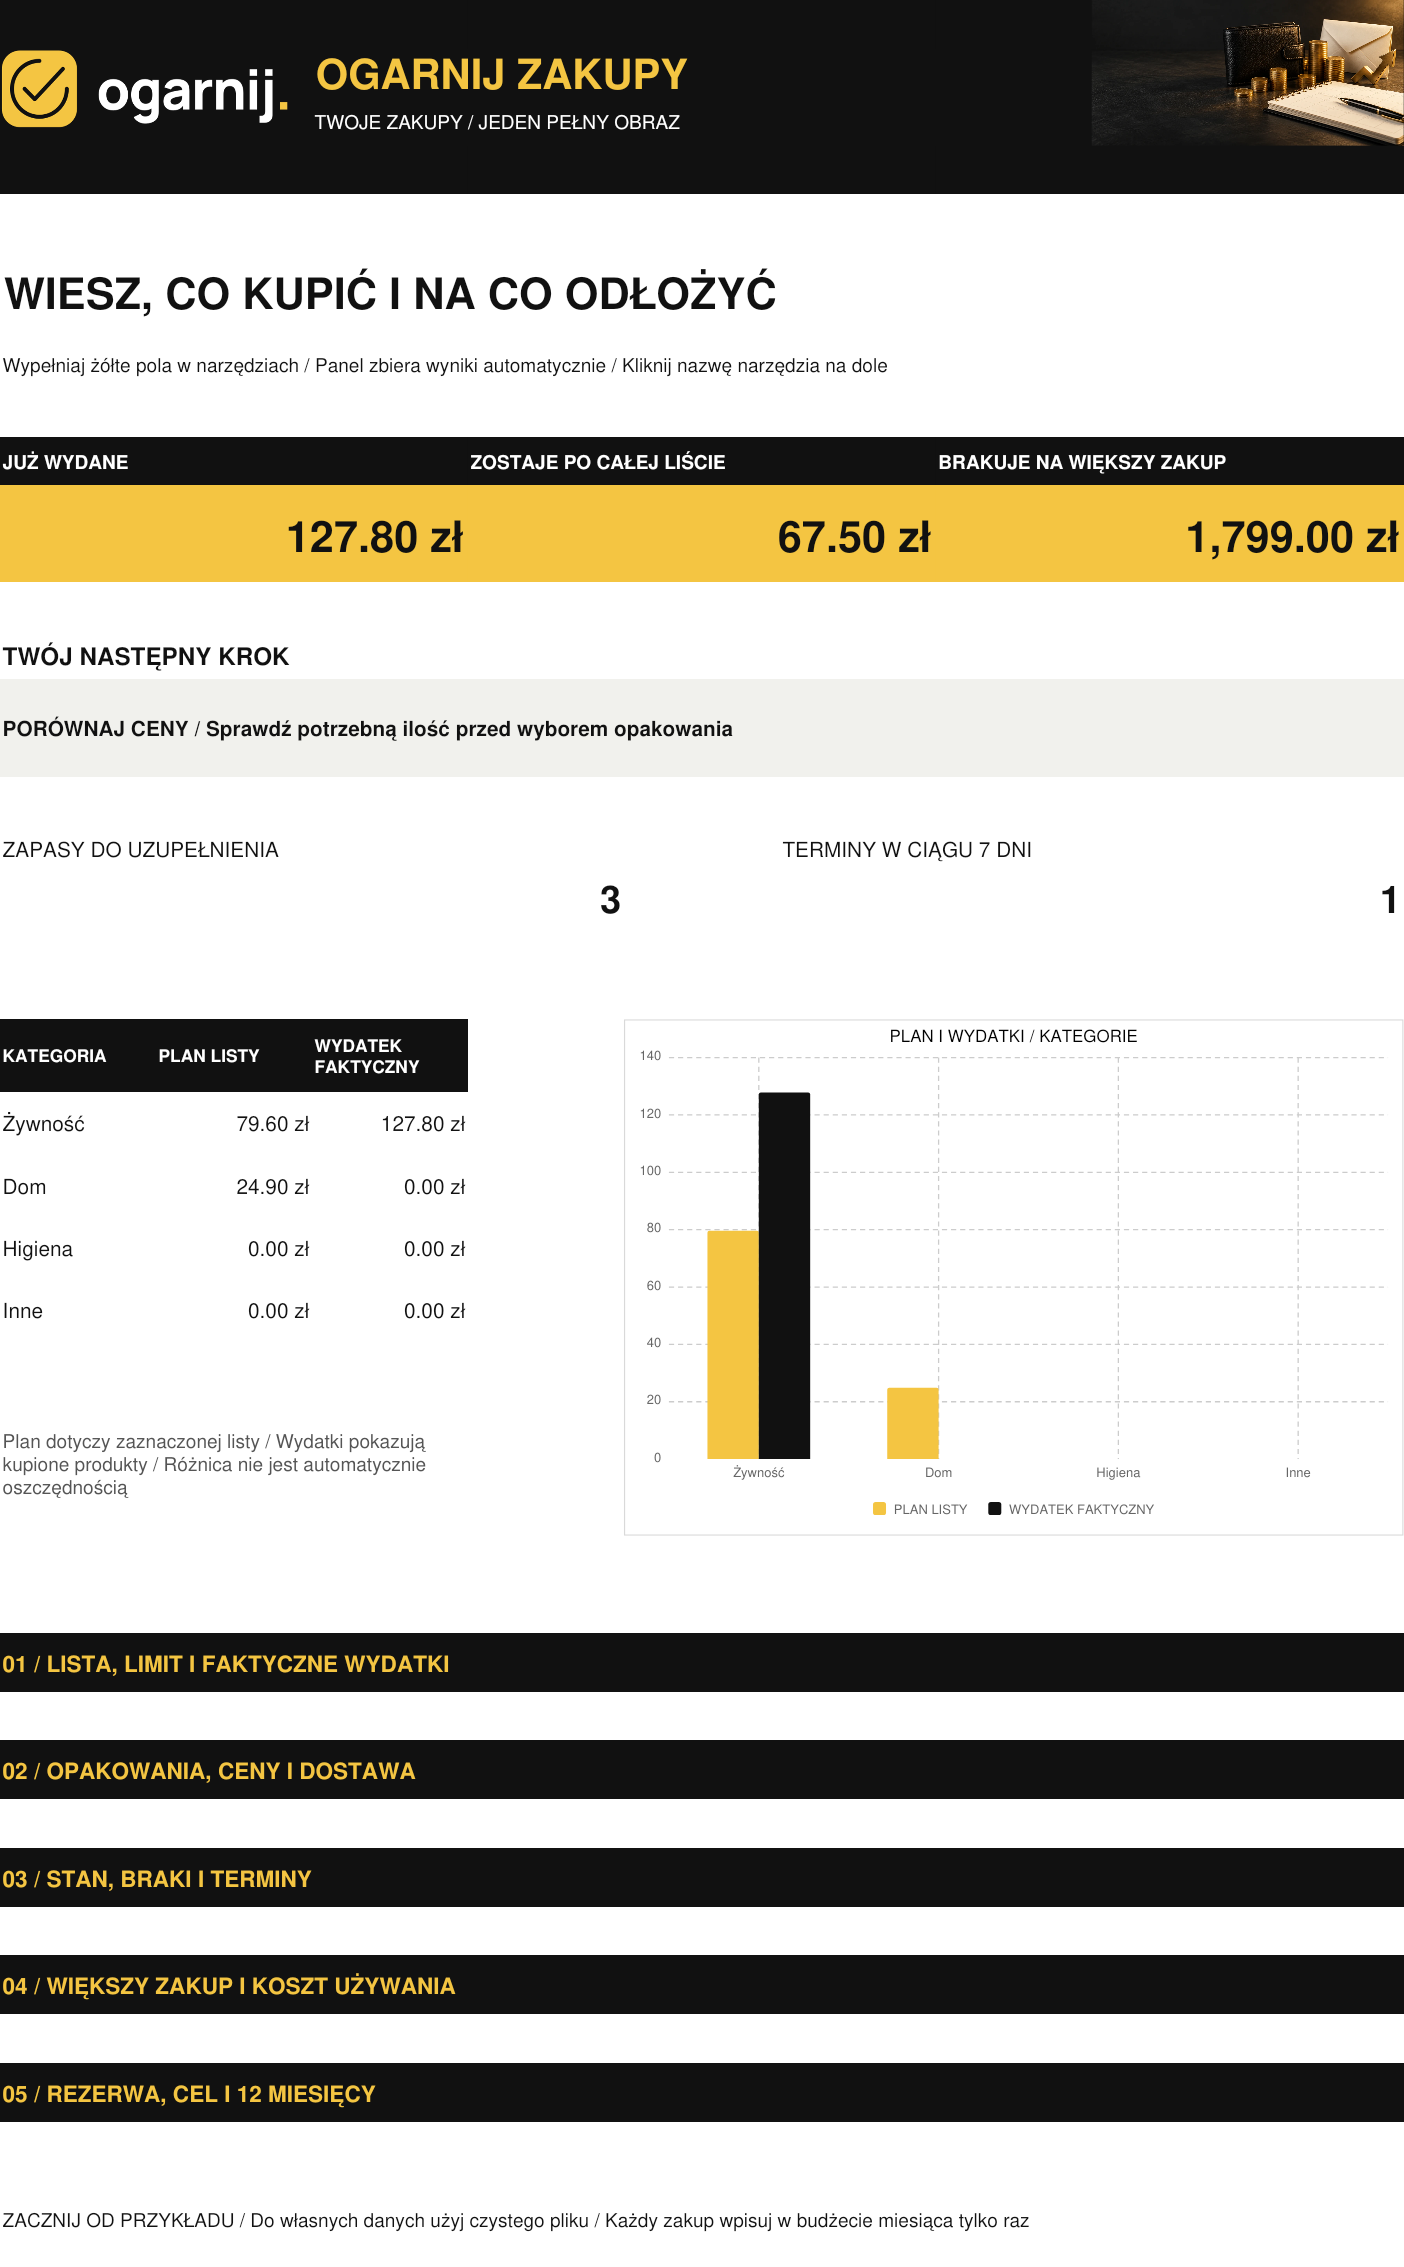Screen dimensions: 1404x2267
Task: Click the 1,799.00 zł missing amount
Action: [x=1292, y=537]
